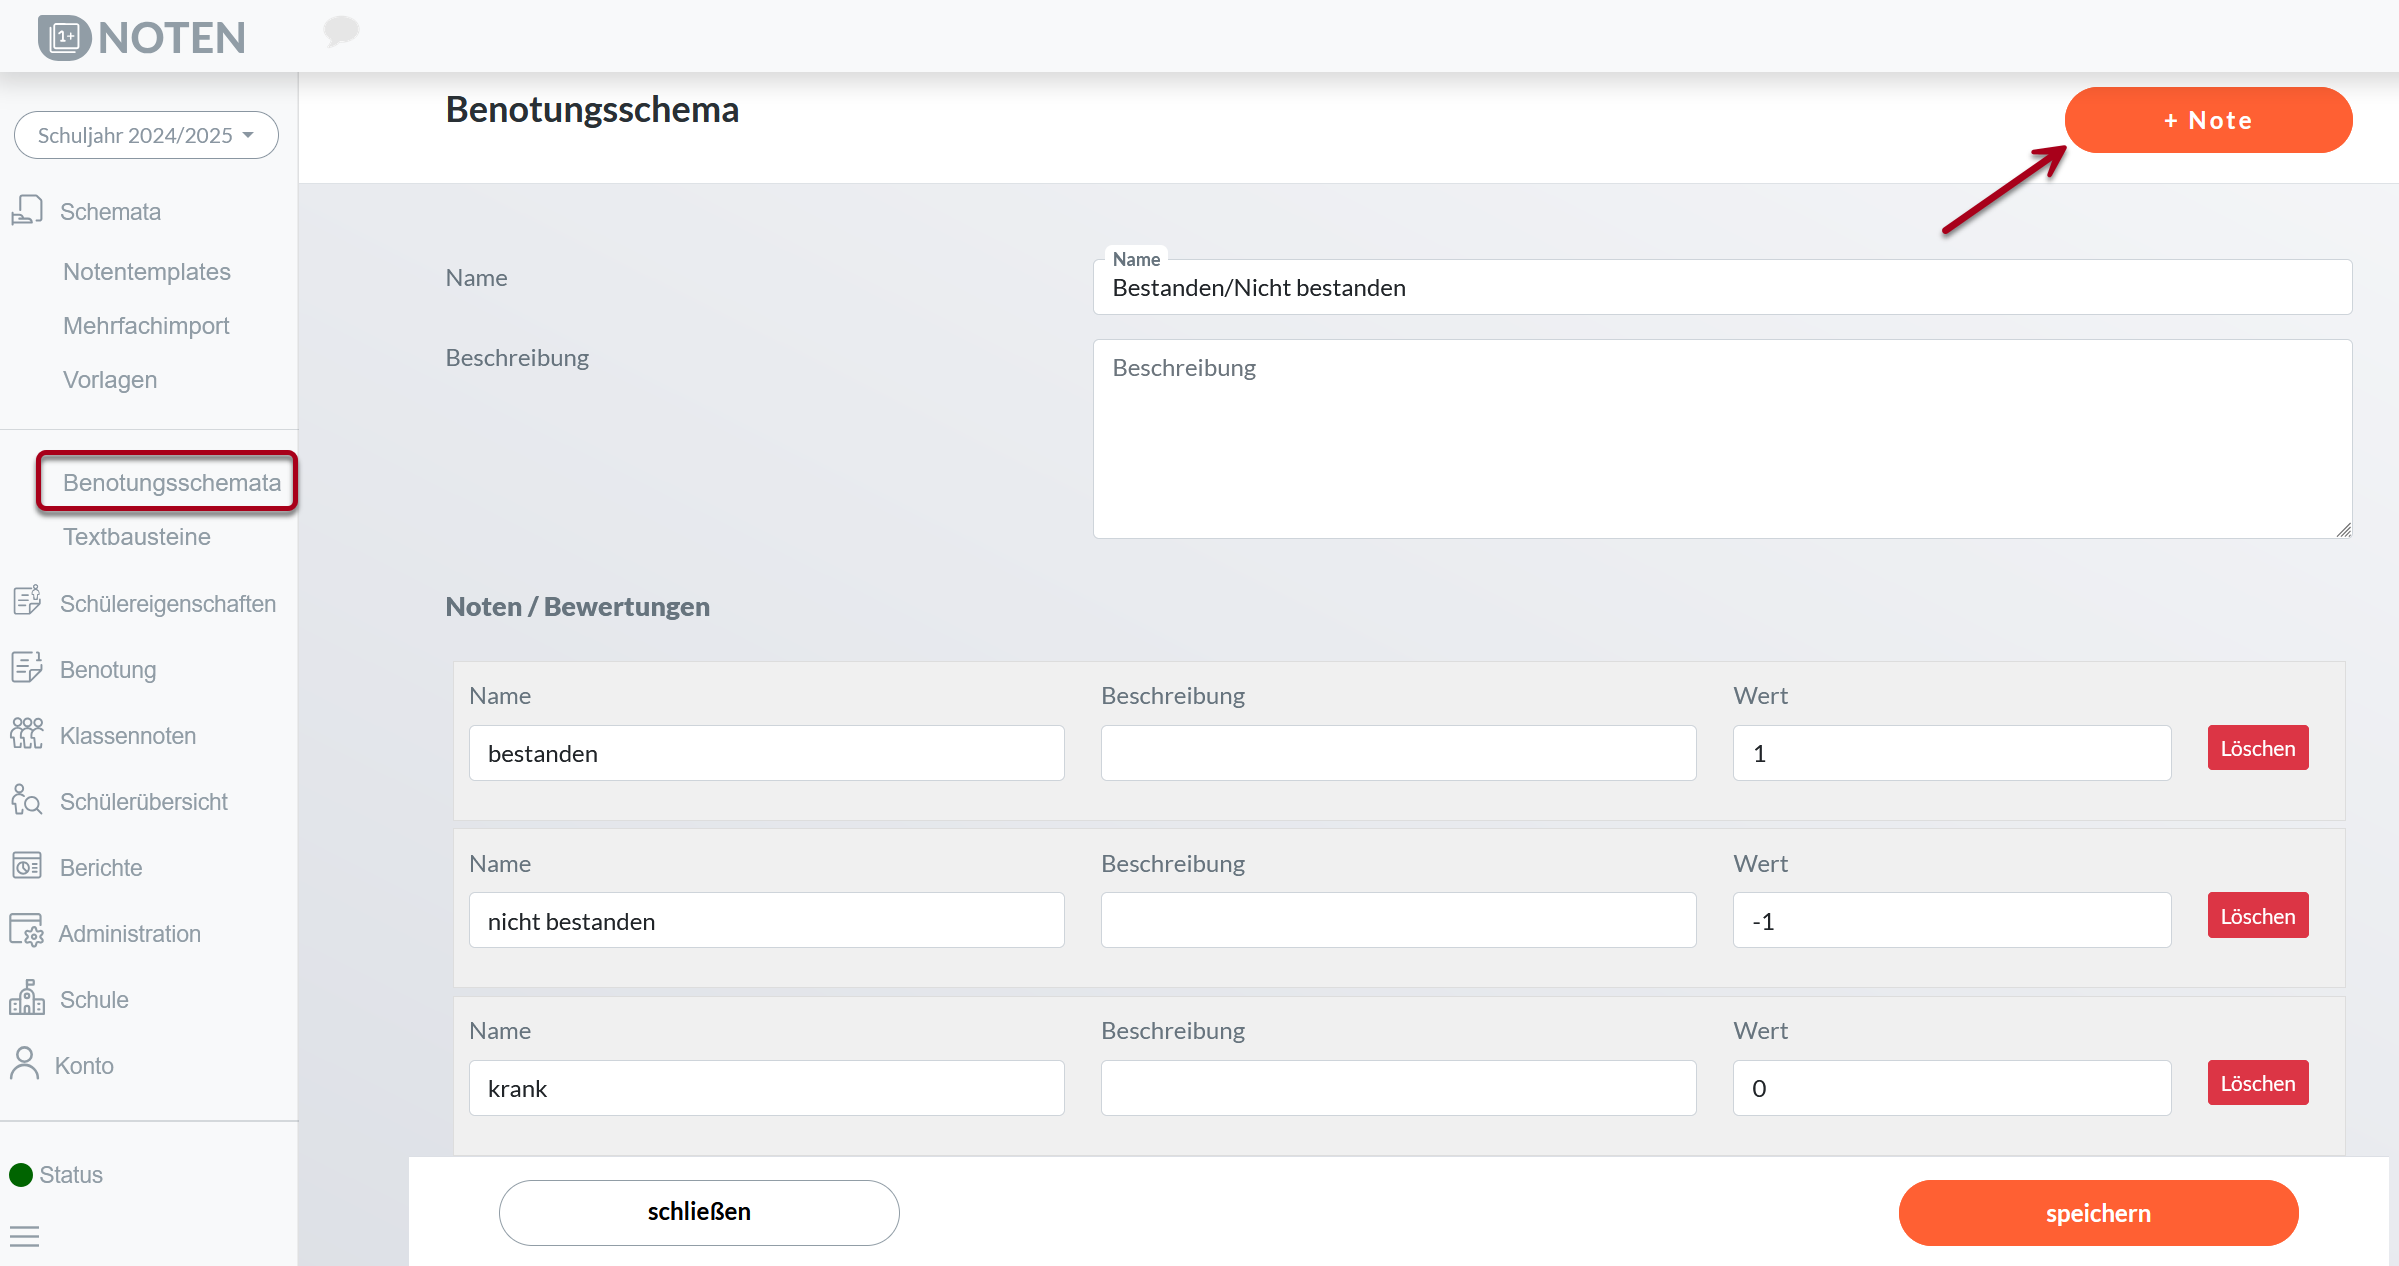Open Schülerübersicht via its magnifier icon
2399x1266 pixels.
coord(27,800)
